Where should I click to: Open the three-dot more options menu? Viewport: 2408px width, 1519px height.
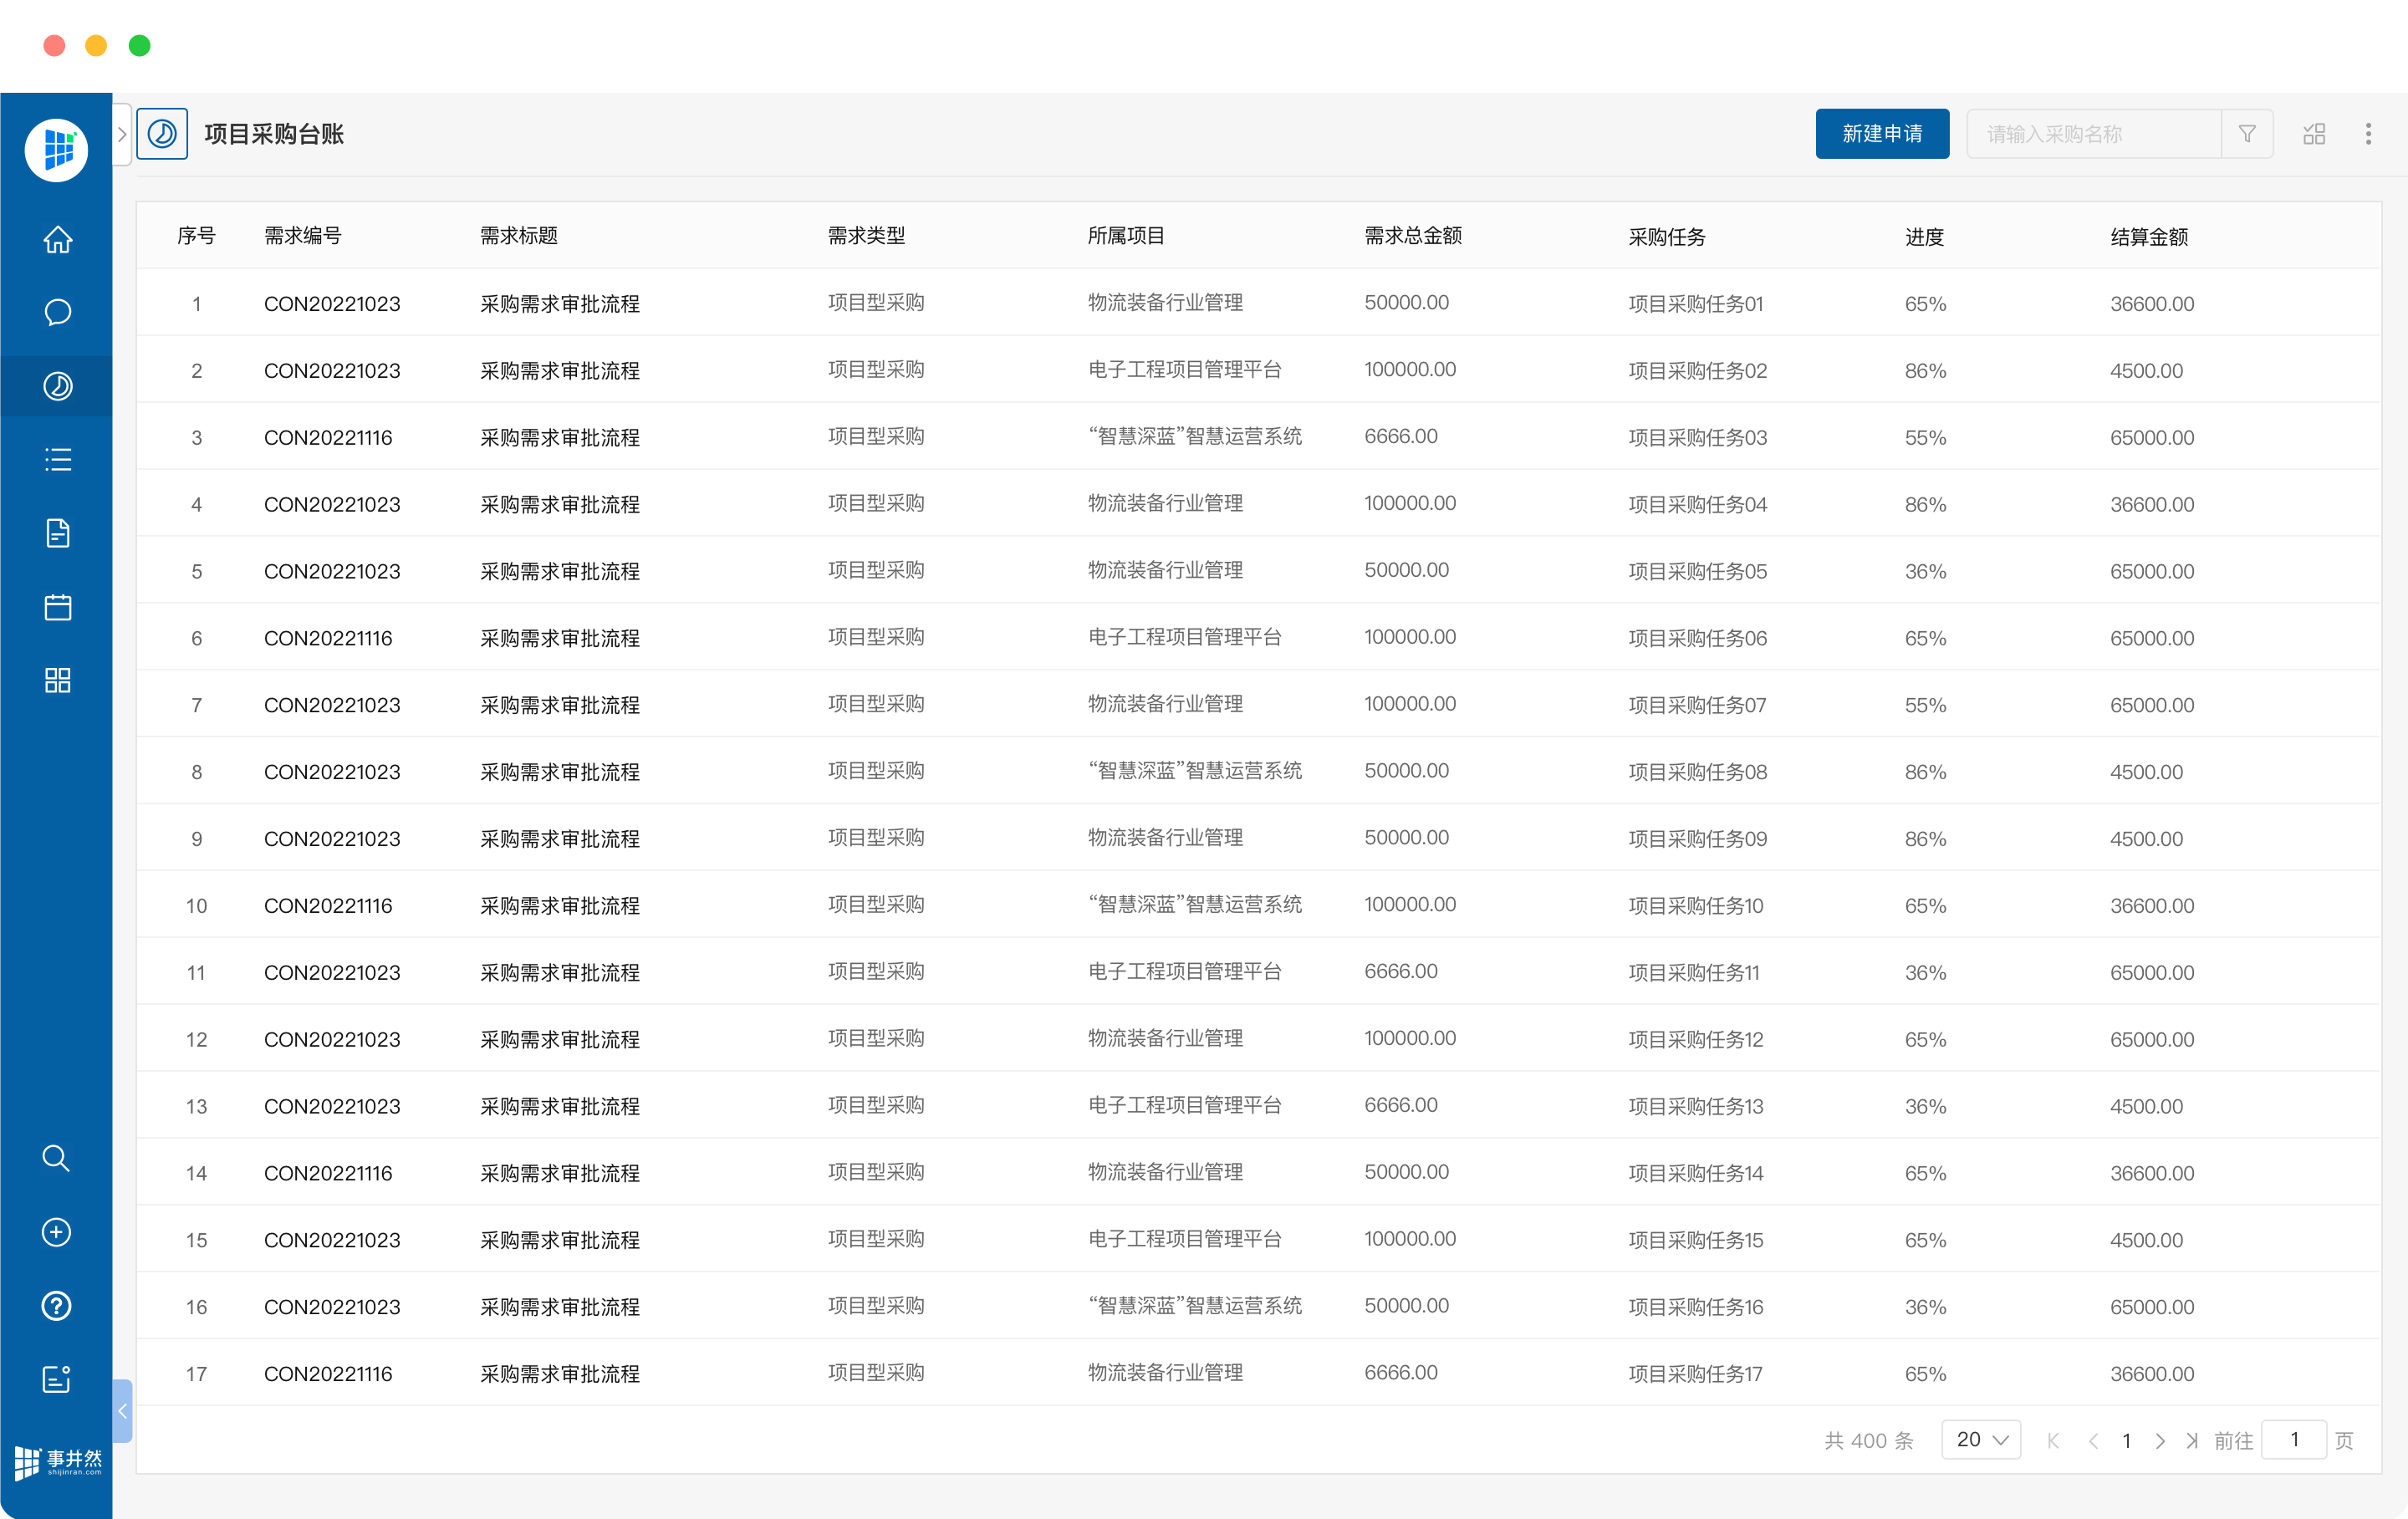pos(2368,134)
